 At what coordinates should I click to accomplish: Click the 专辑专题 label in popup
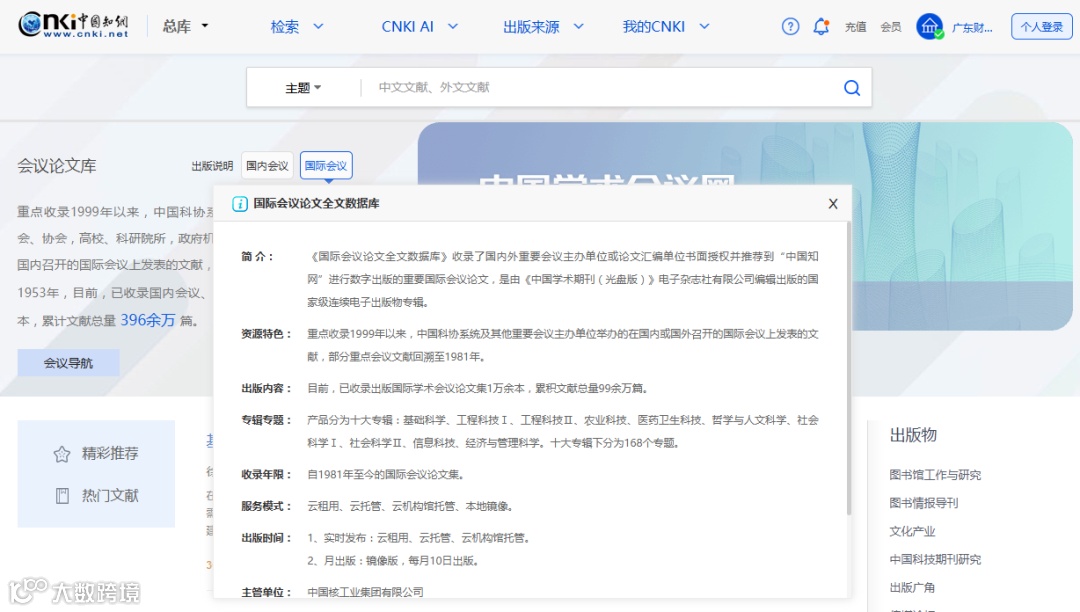pyautogui.click(x=267, y=420)
